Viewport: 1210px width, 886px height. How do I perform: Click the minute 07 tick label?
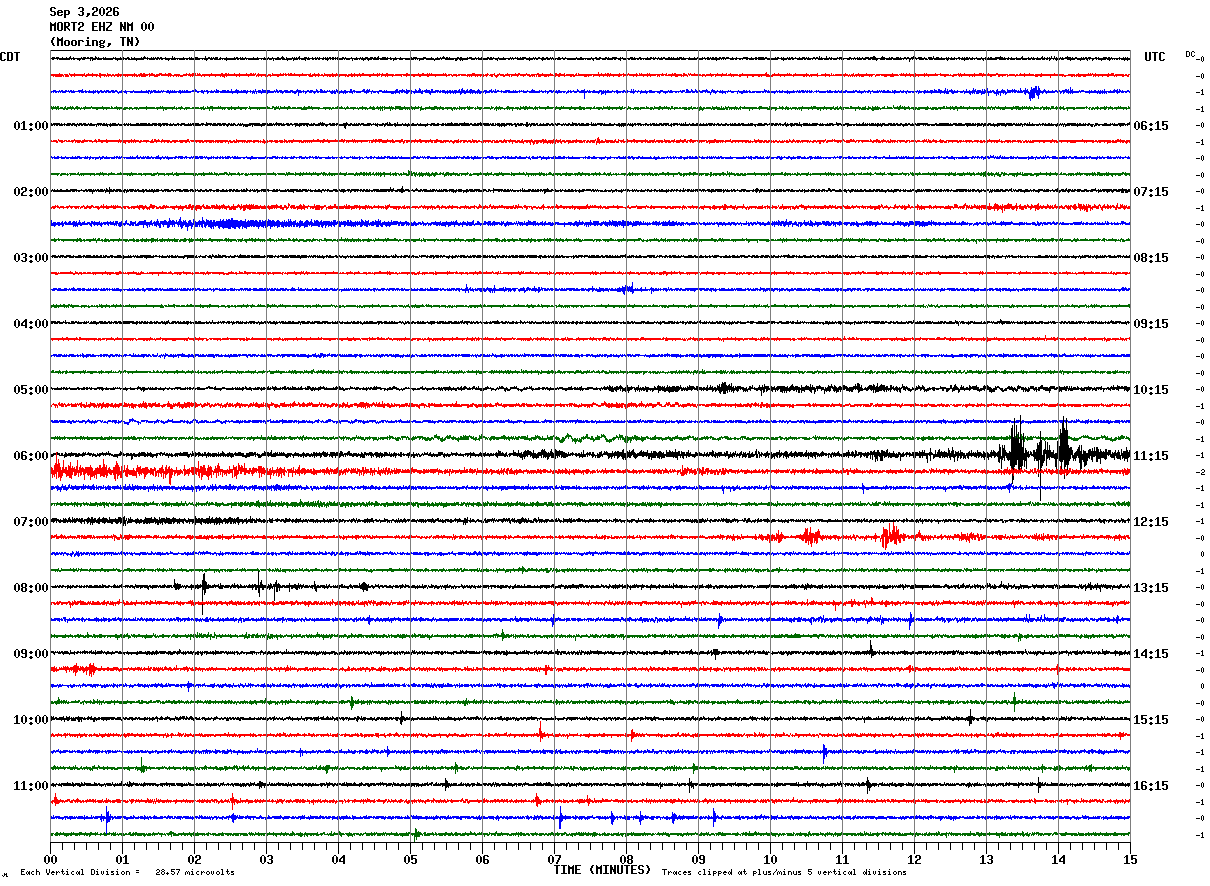pyautogui.click(x=554, y=859)
